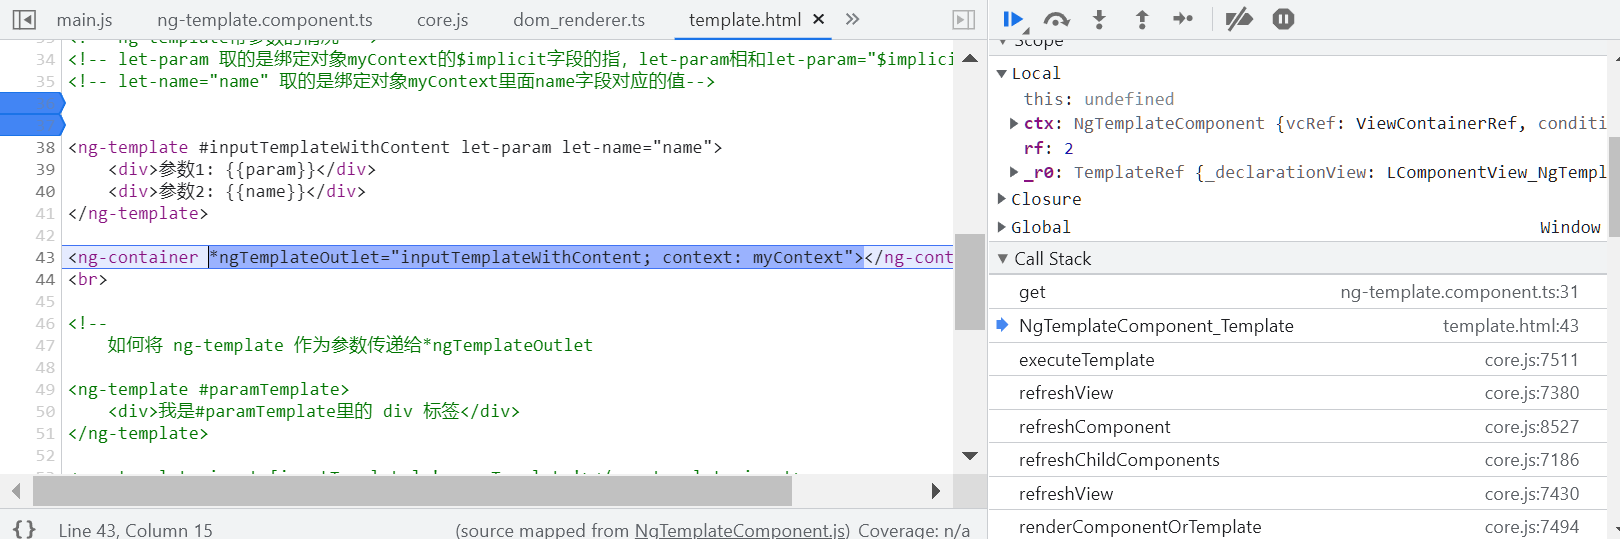1620x539 pixels.
Task: Click the editor vertical scrollbar thumb
Action: [970, 281]
